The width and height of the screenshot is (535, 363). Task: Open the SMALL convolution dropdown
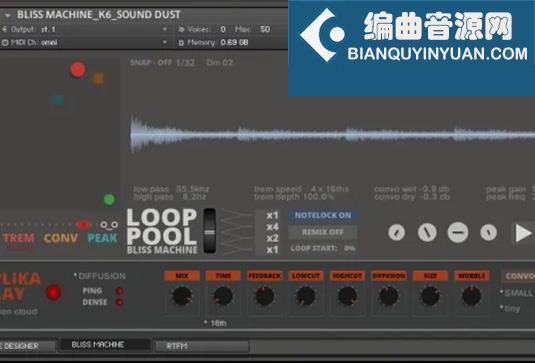coord(516,293)
